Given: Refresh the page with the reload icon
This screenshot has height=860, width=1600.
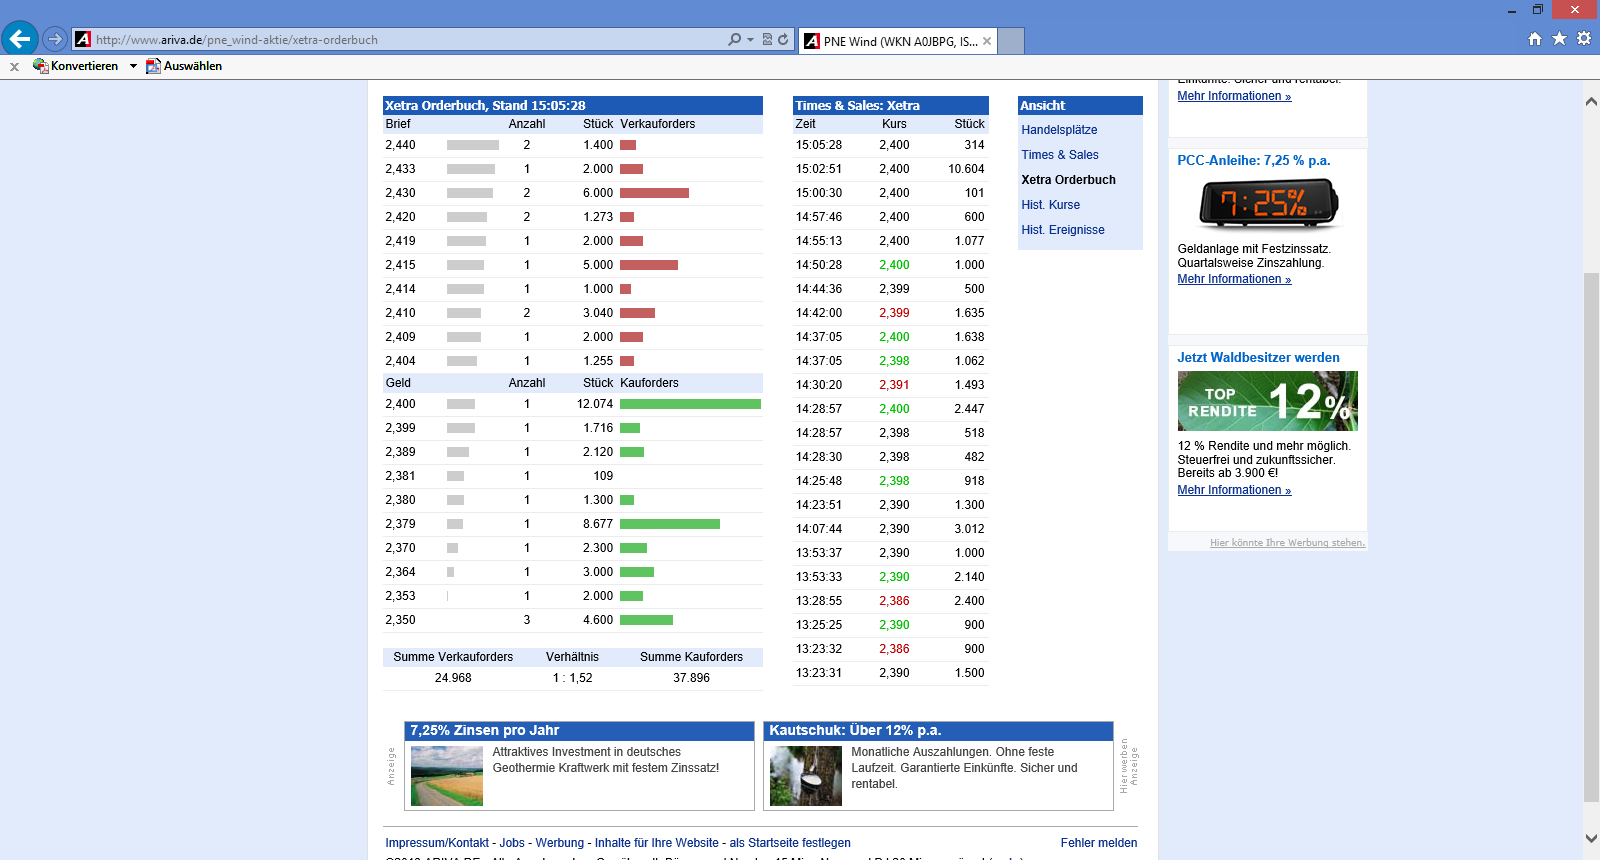Looking at the screenshot, I should click(x=783, y=40).
